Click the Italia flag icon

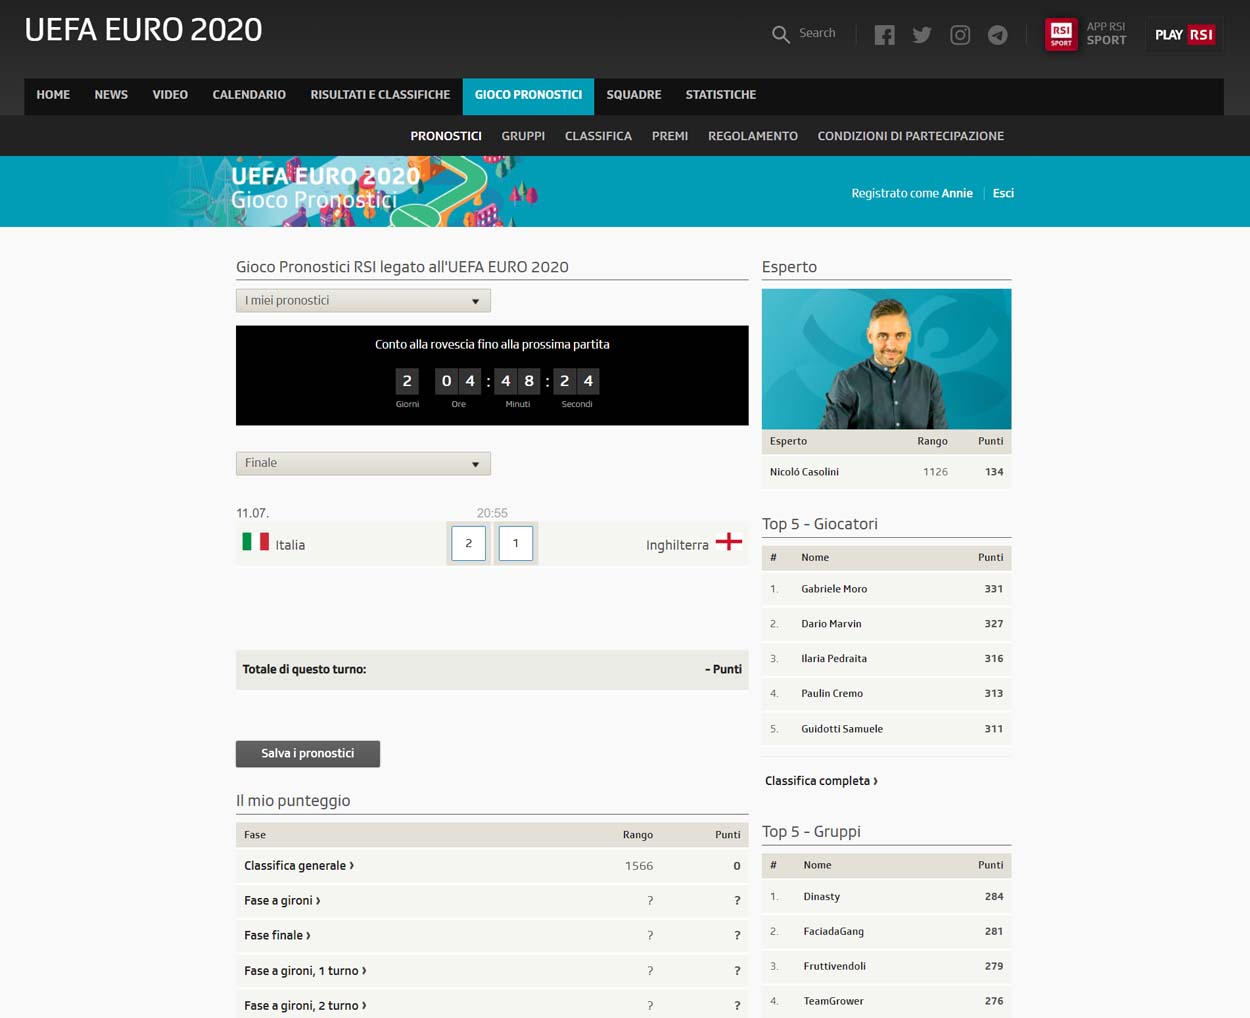[x=256, y=542]
